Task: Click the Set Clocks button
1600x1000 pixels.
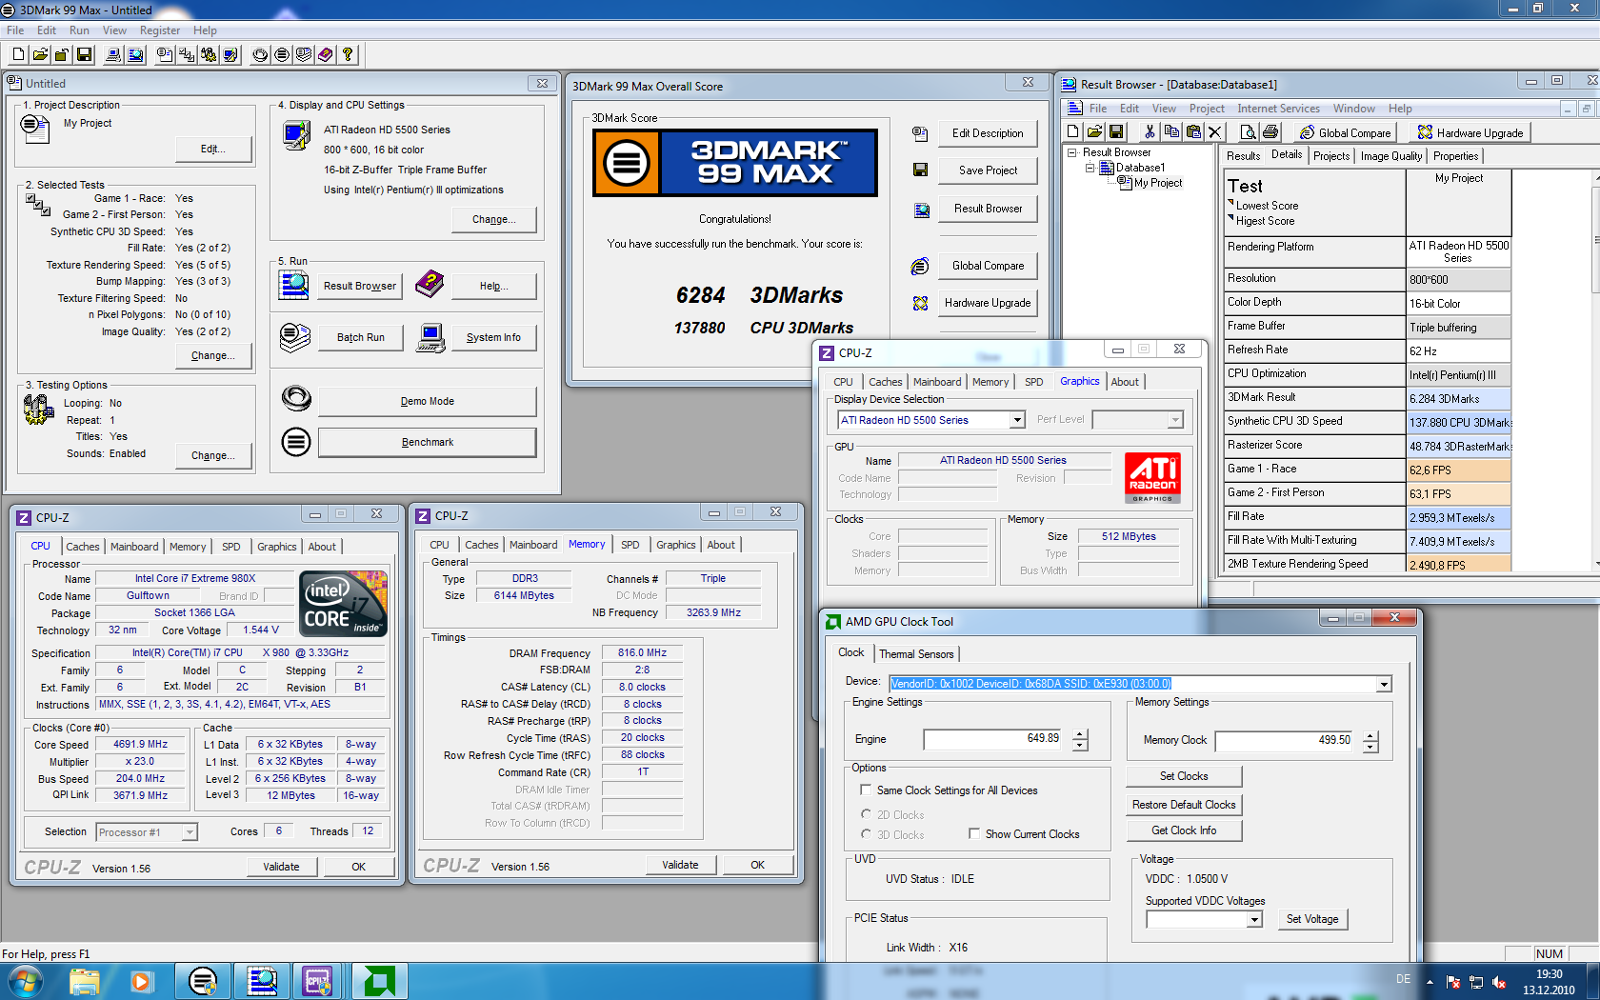Action: 1184,776
